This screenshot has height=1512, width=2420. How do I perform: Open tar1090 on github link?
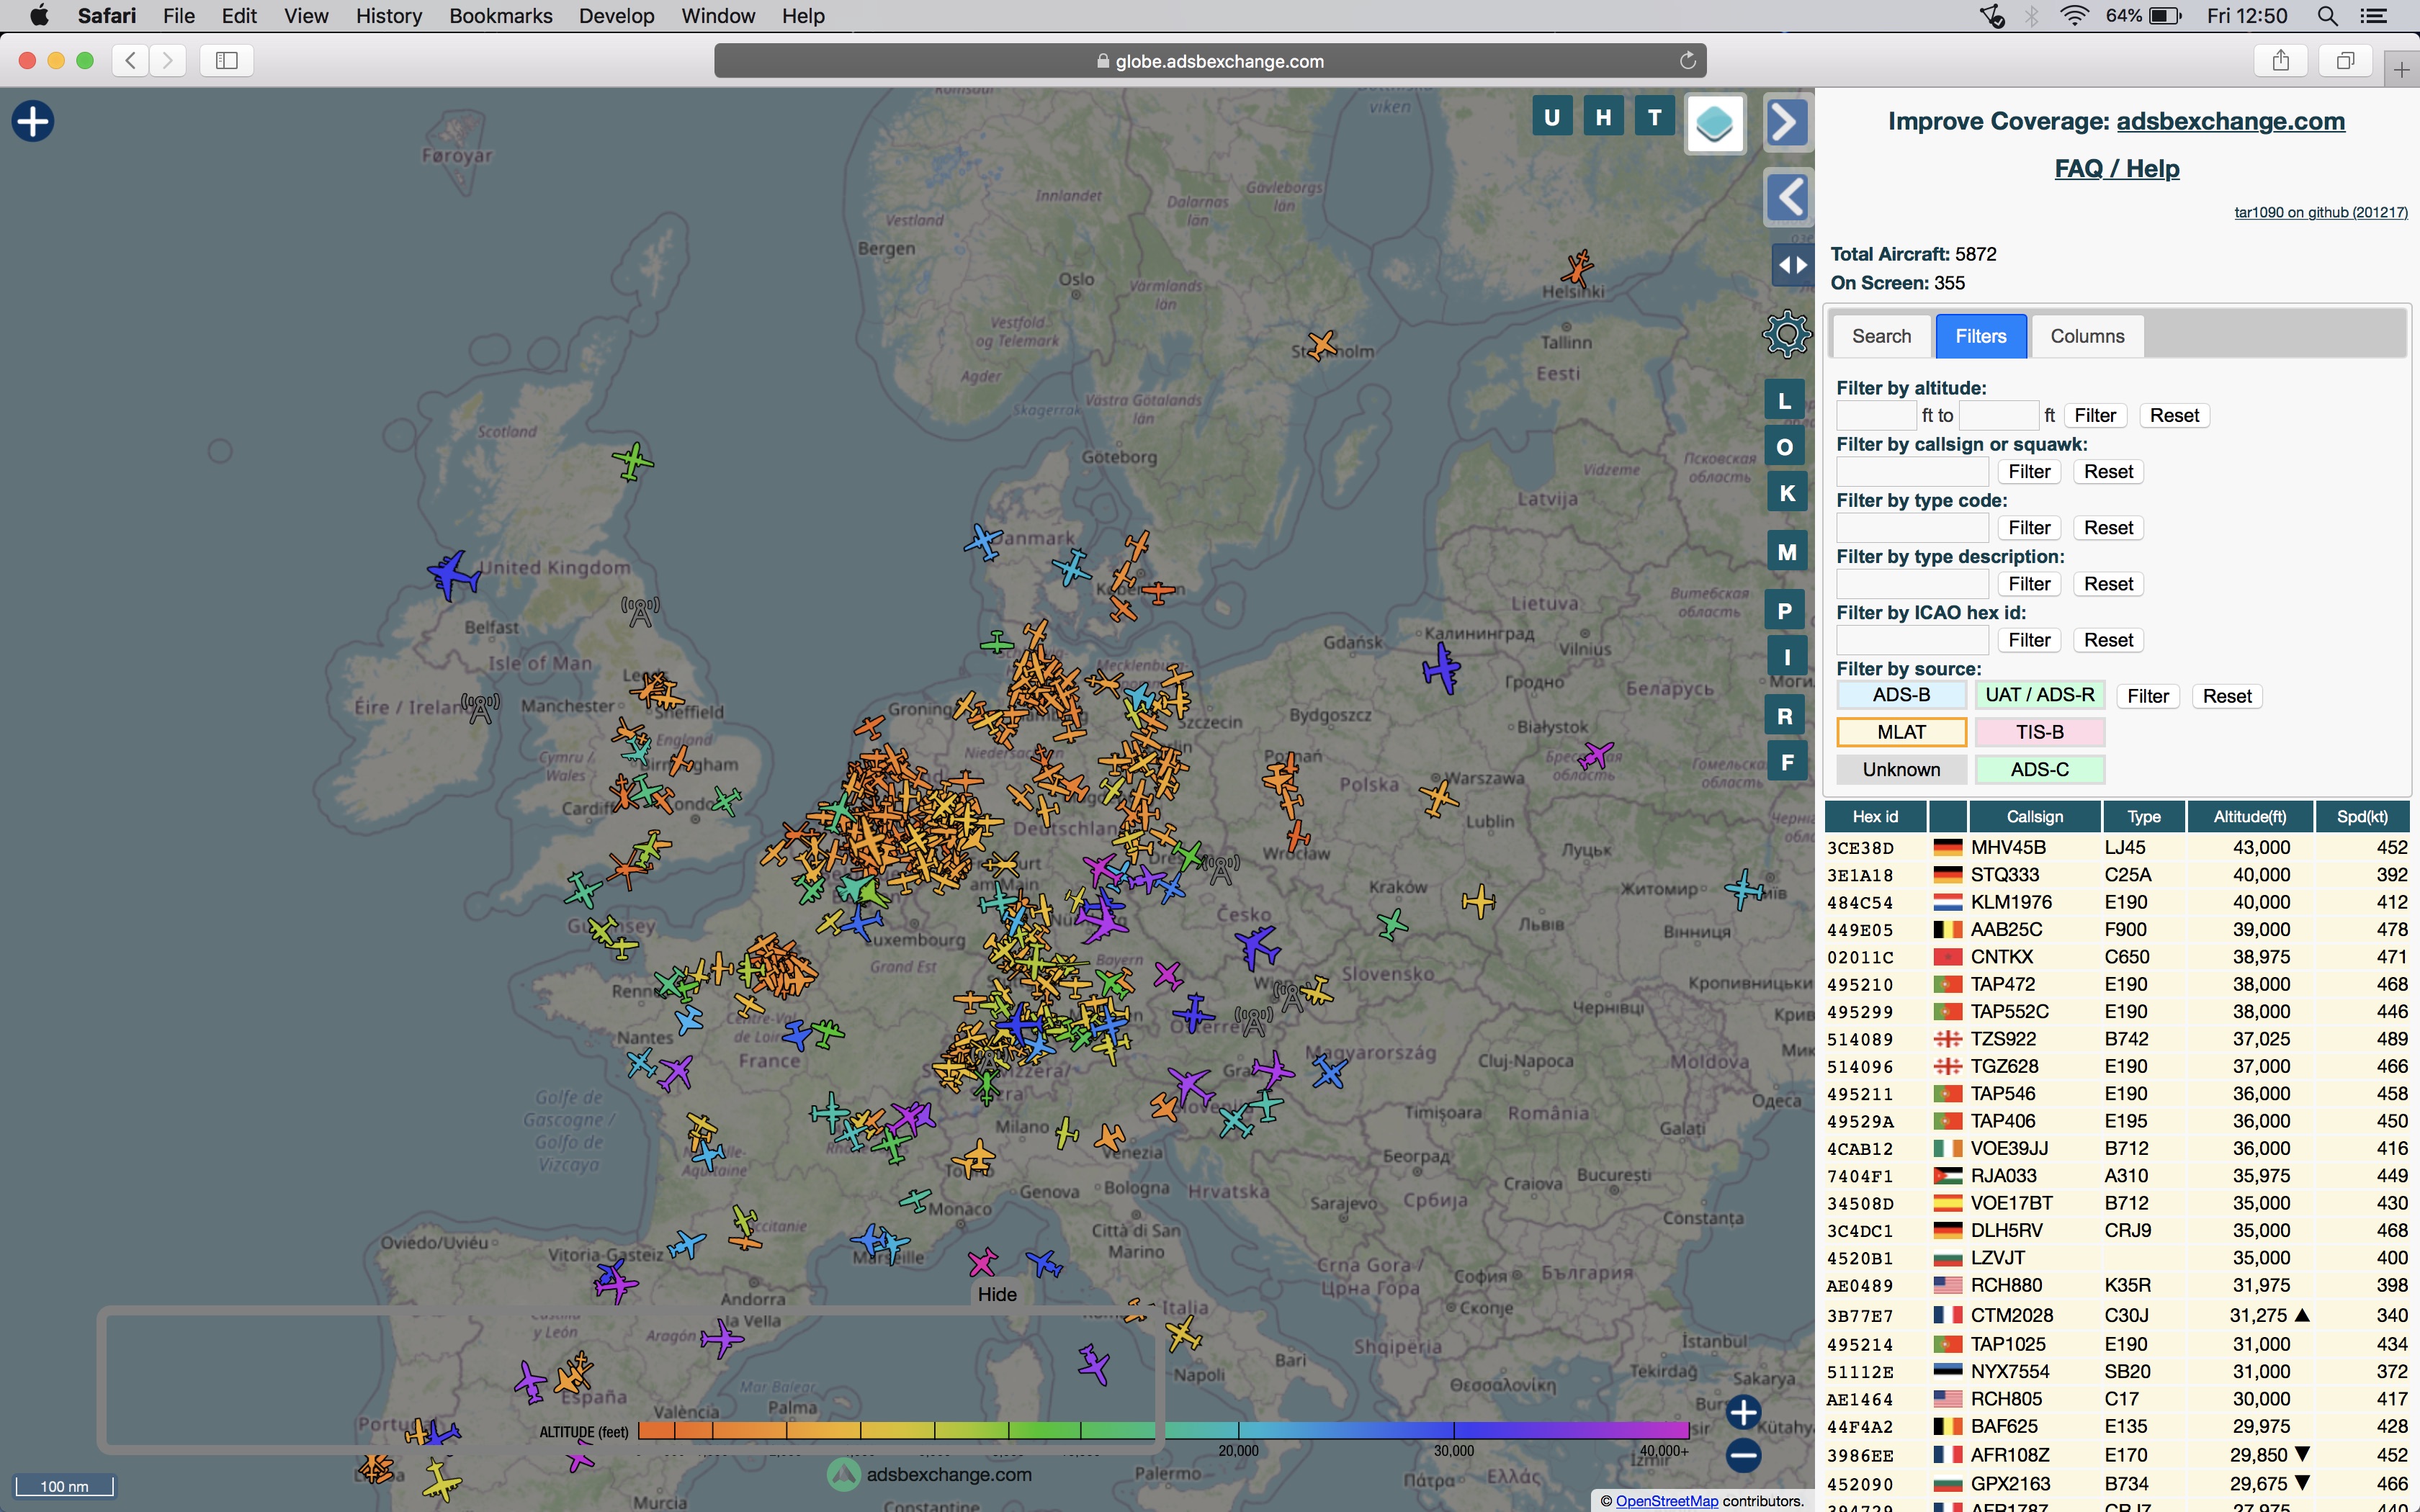coord(2320,212)
